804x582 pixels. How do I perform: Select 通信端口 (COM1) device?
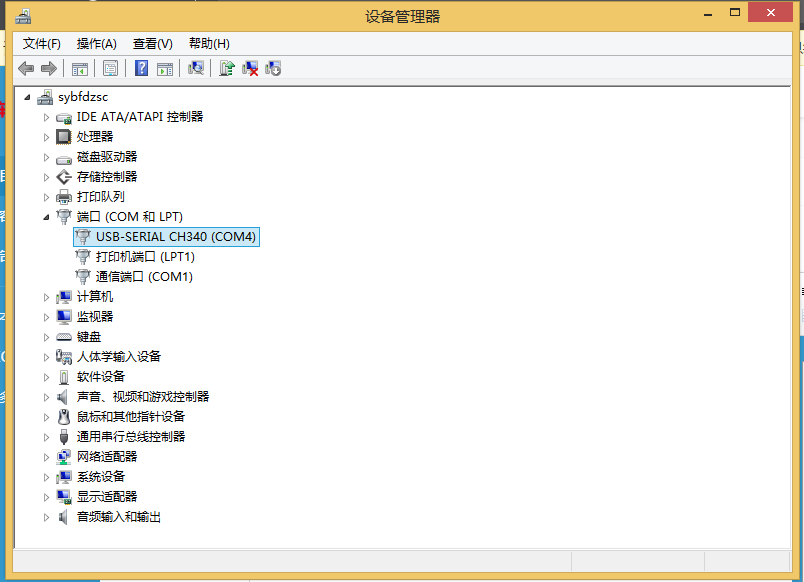click(144, 277)
